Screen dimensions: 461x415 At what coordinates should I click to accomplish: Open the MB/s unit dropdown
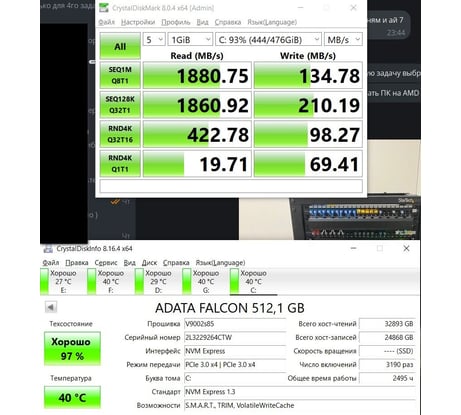(x=343, y=40)
